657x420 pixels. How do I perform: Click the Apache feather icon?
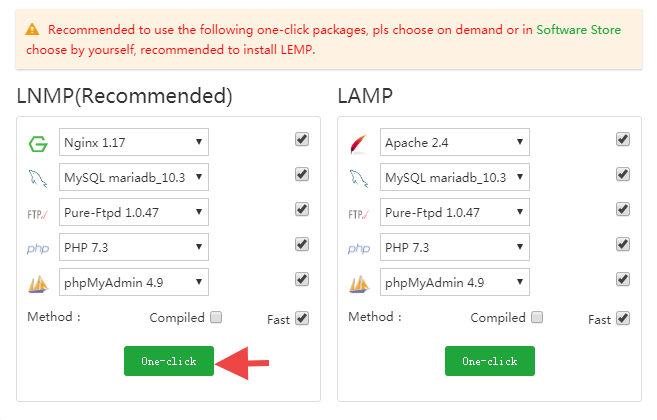pos(359,144)
